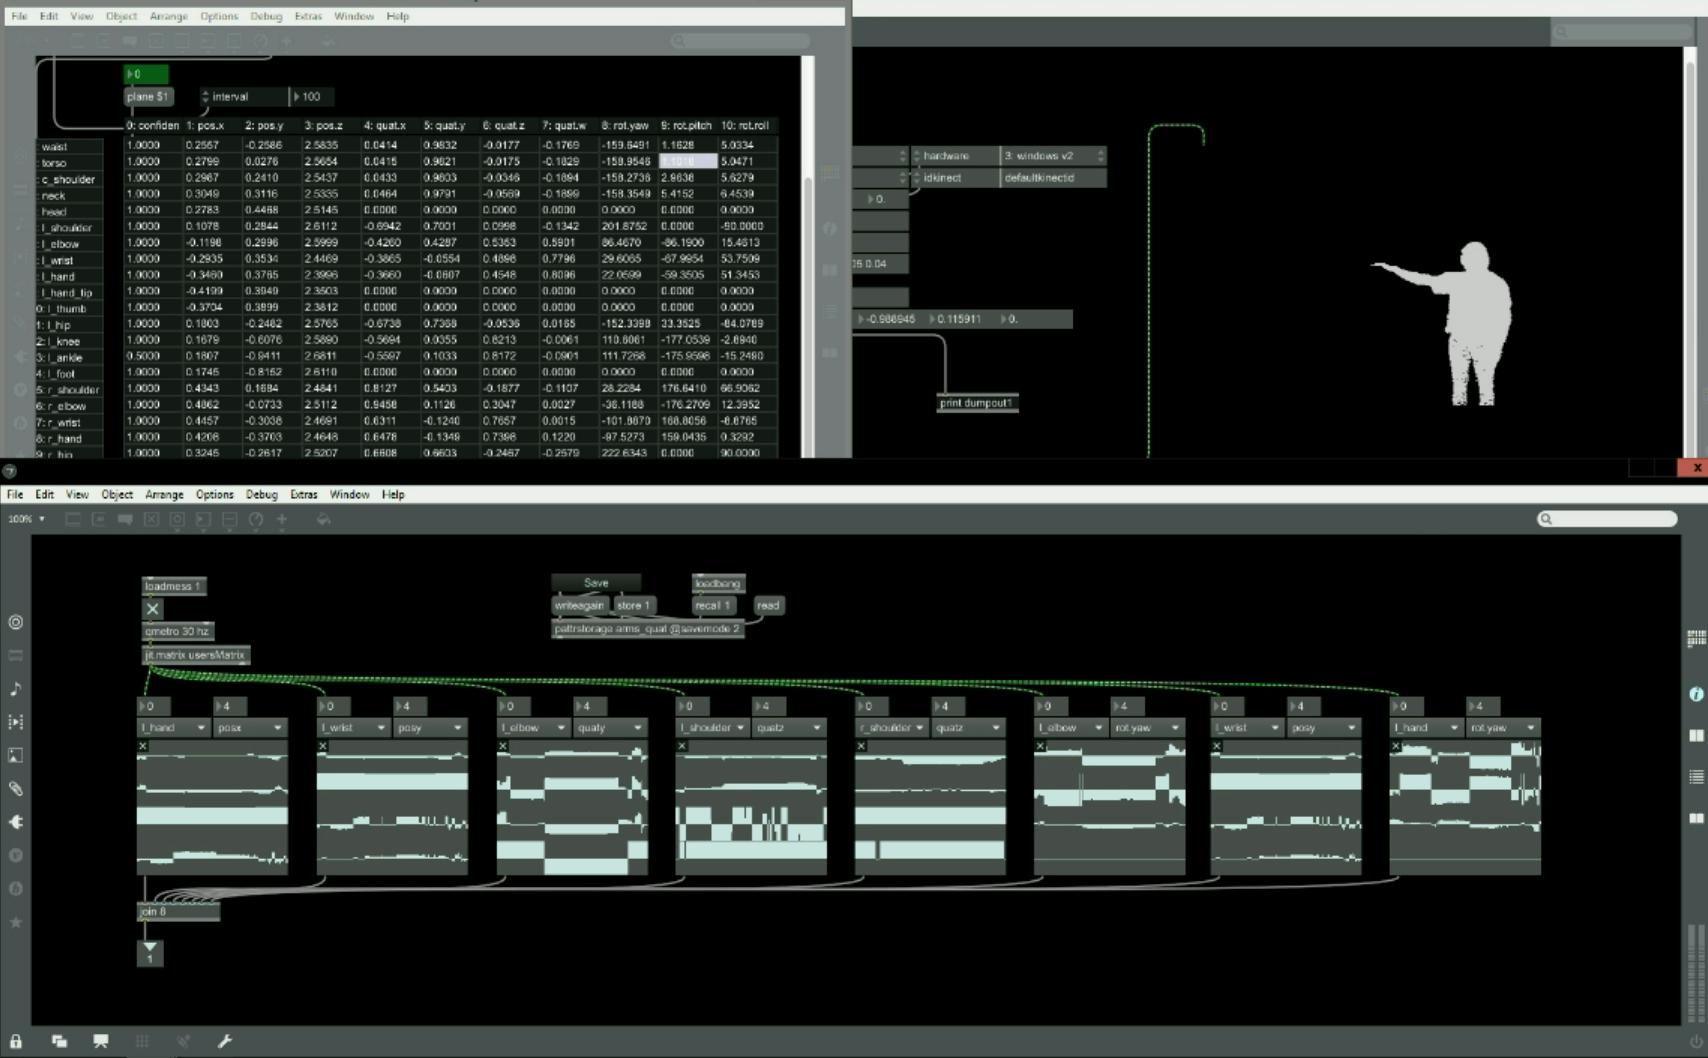Click the recall 1 message box
1708x1058 pixels.
(x=713, y=605)
